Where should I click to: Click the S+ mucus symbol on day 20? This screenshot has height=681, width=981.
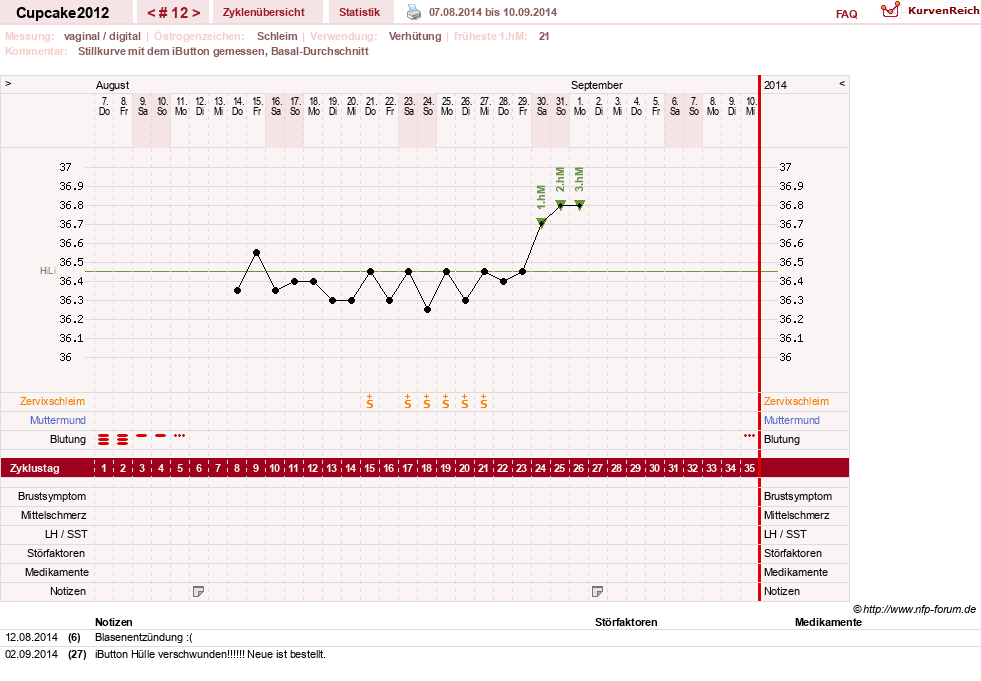[x=465, y=401]
